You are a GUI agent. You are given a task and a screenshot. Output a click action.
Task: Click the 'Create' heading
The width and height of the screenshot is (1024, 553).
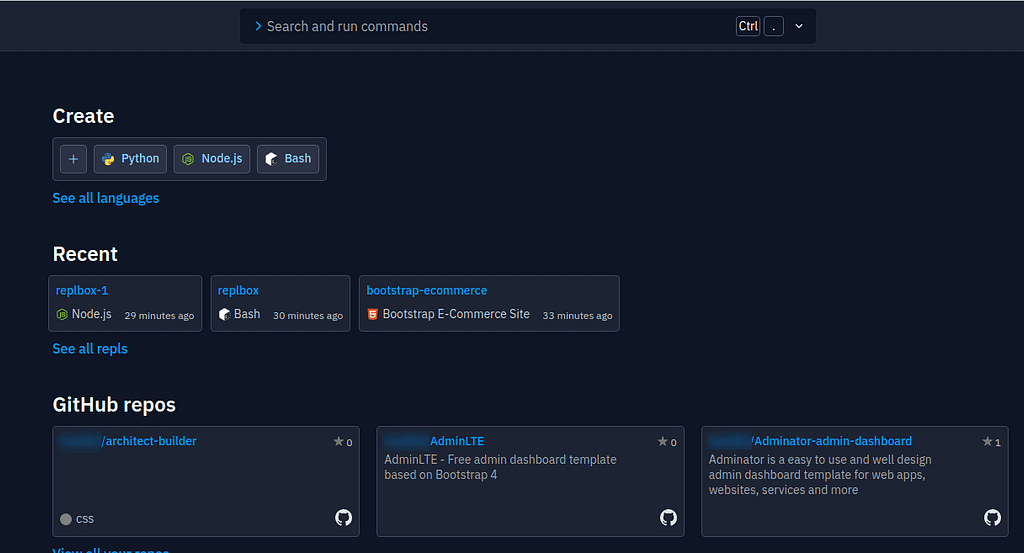pyautogui.click(x=83, y=116)
